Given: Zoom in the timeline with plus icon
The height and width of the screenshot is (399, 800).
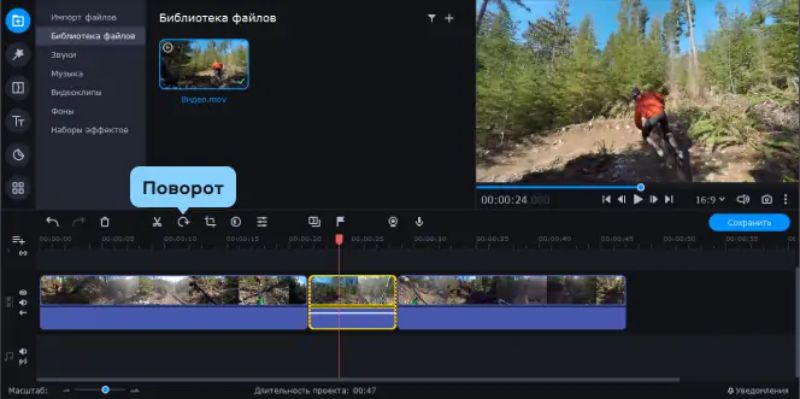Looking at the screenshot, I should pos(135,390).
